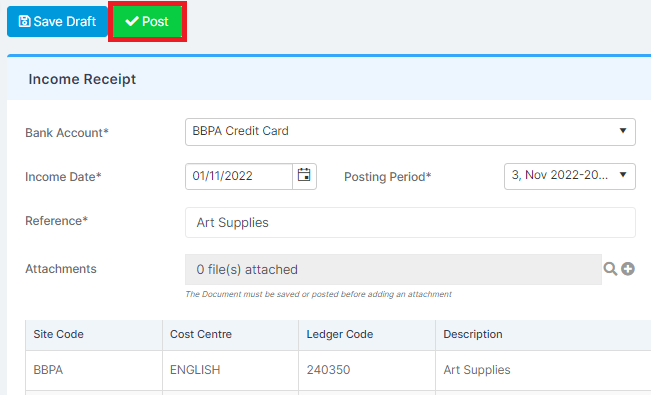651x395 pixels.
Task: Click into the Income Date field
Action: pos(239,176)
